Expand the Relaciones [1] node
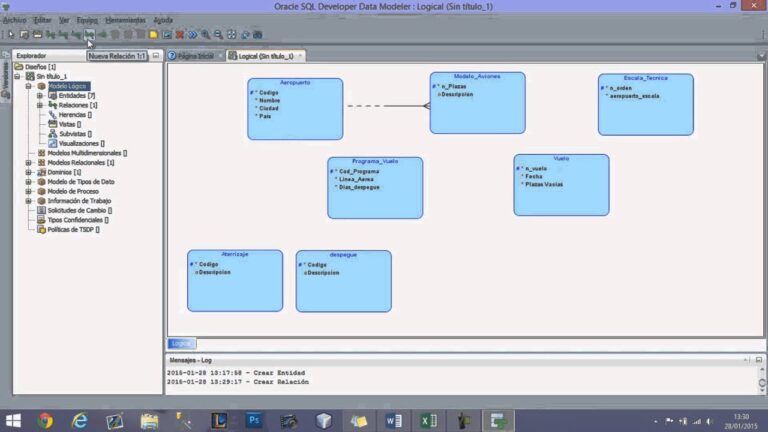The width and height of the screenshot is (768, 432). (x=40, y=105)
